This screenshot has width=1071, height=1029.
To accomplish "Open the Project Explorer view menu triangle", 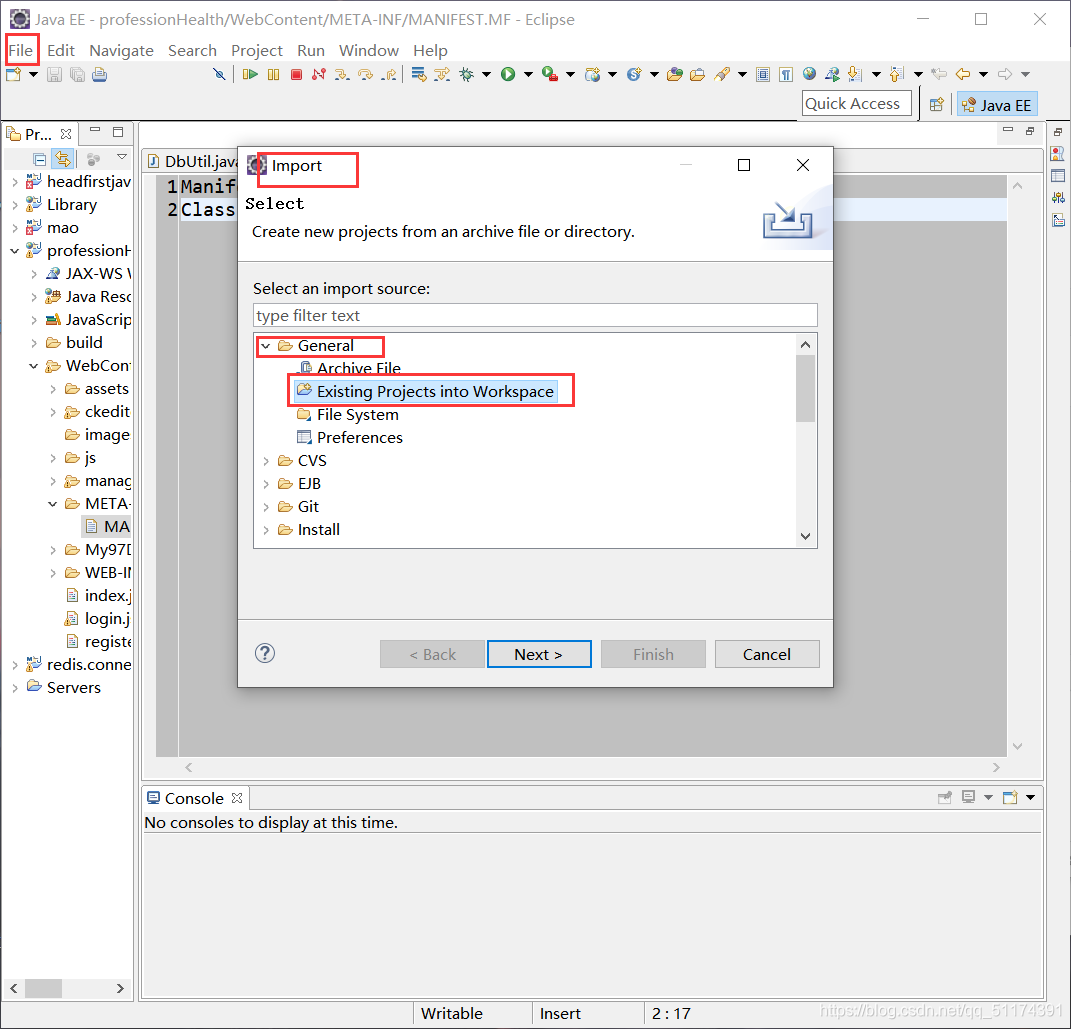I will [122, 158].
